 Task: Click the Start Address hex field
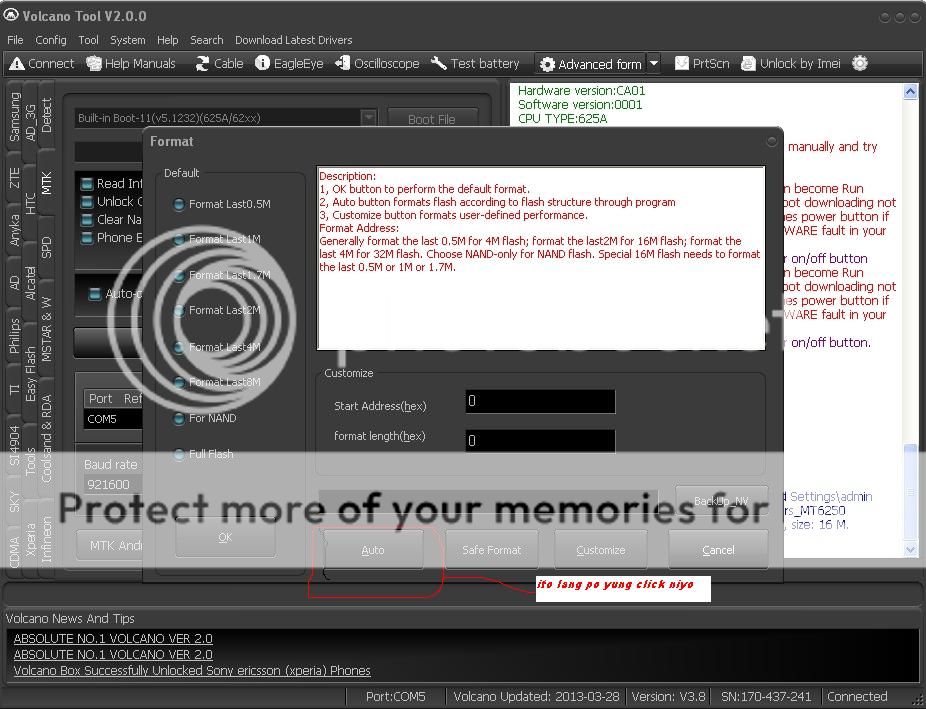coord(540,402)
